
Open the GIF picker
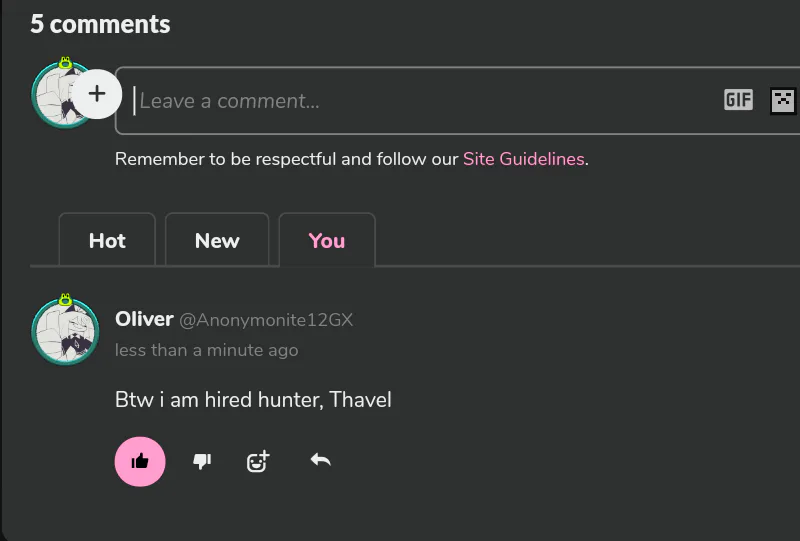point(738,100)
